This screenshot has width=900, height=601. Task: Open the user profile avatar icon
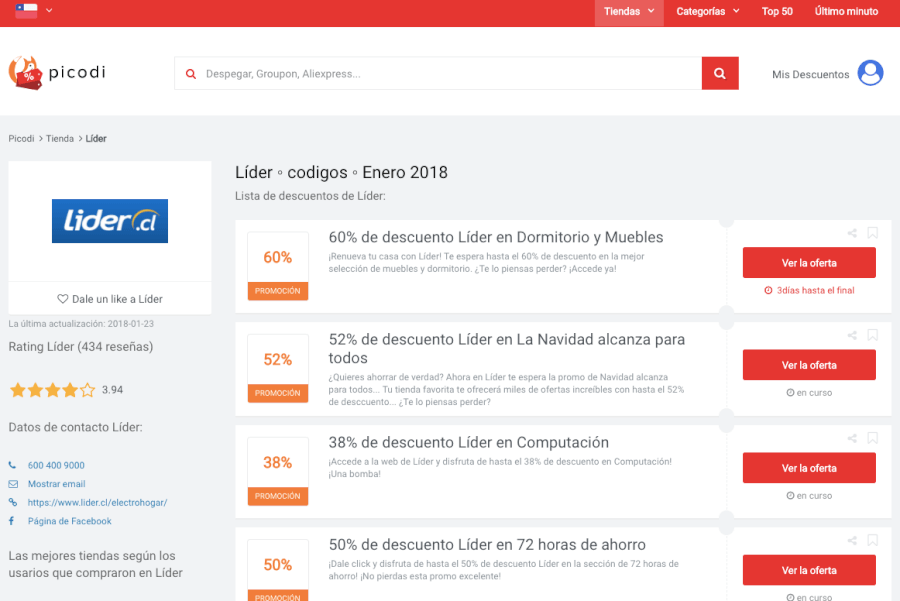[870, 73]
